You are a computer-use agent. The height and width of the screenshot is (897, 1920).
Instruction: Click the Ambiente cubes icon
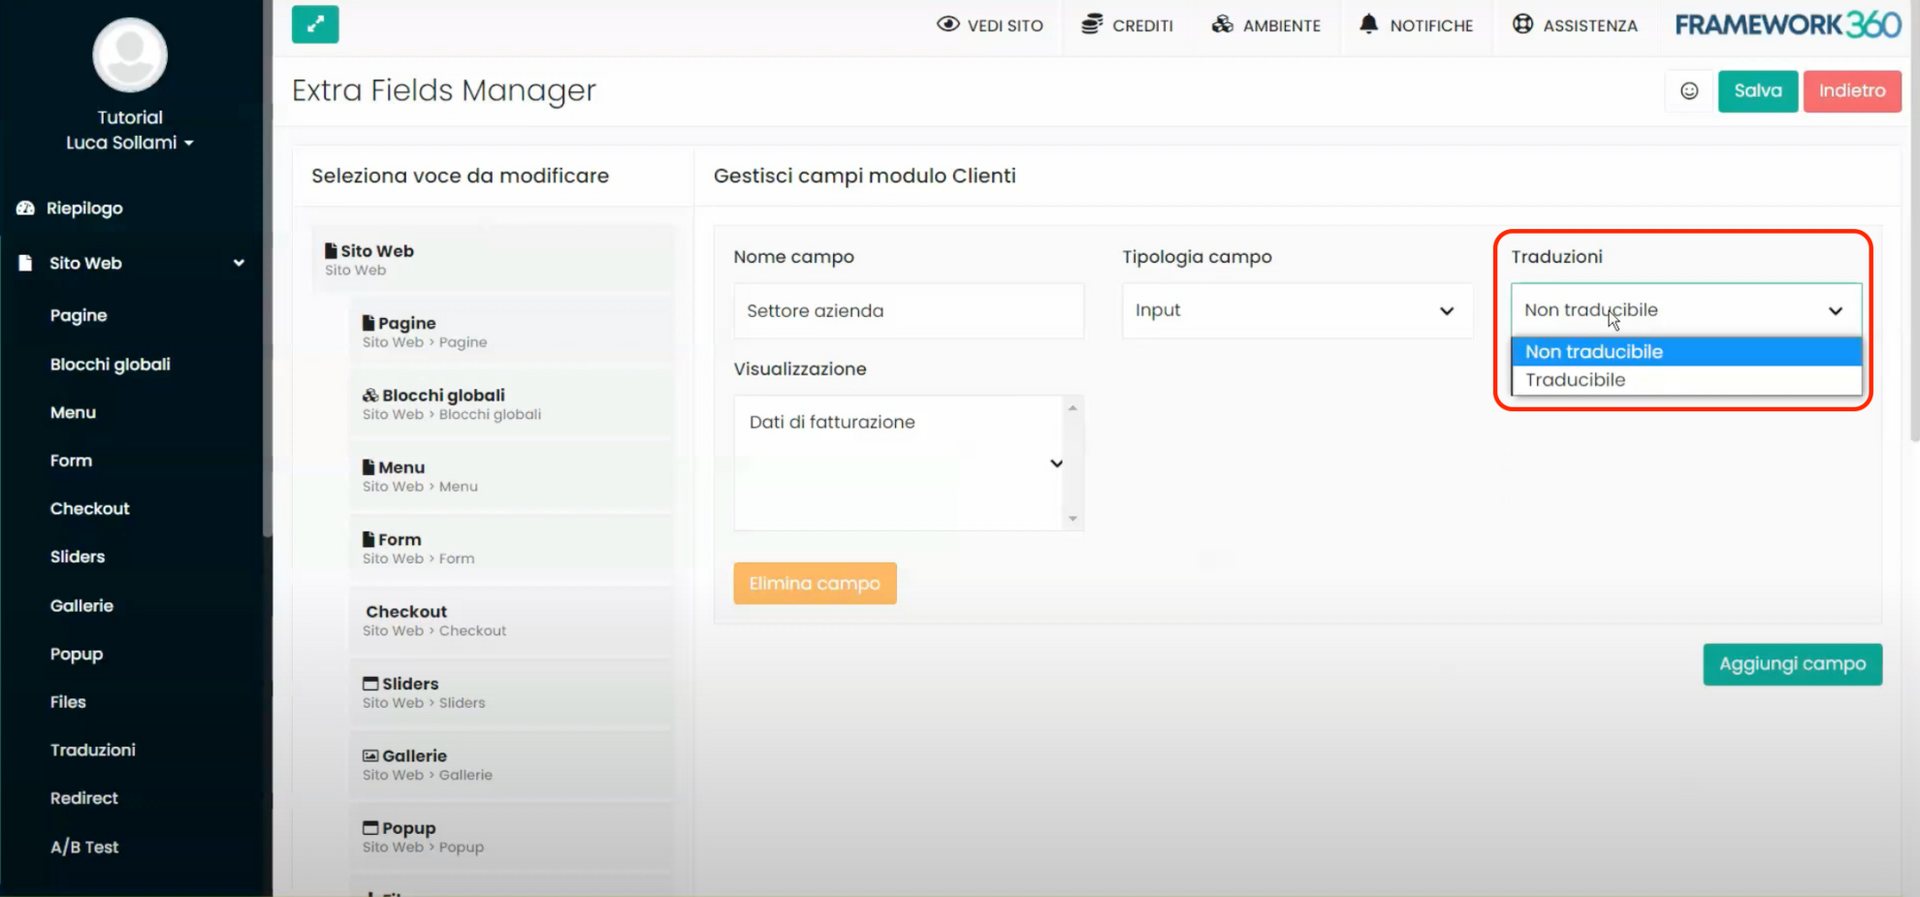(x=1222, y=24)
